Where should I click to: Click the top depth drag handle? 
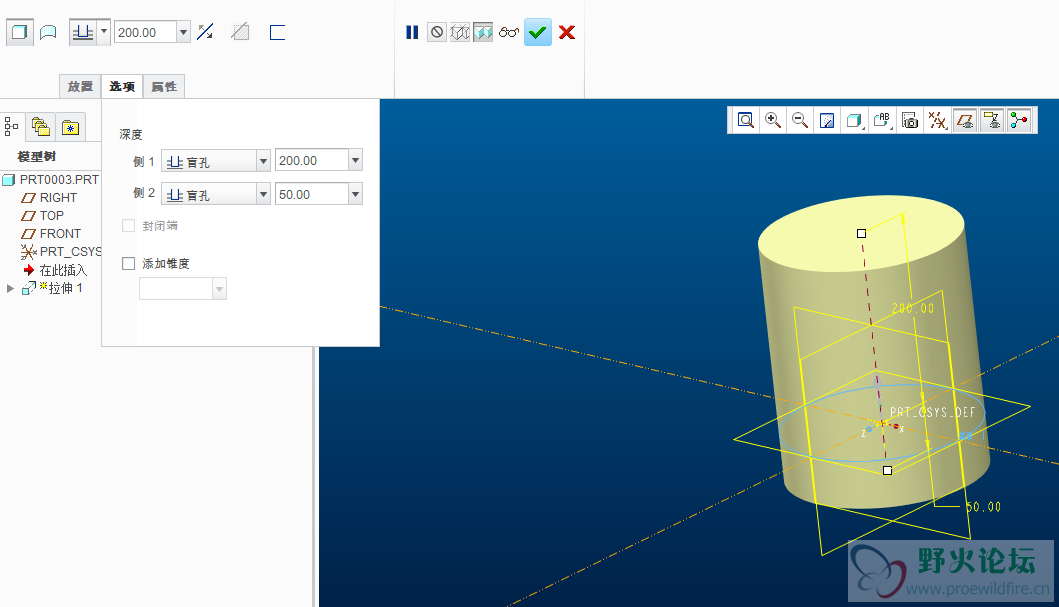click(861, 234)
